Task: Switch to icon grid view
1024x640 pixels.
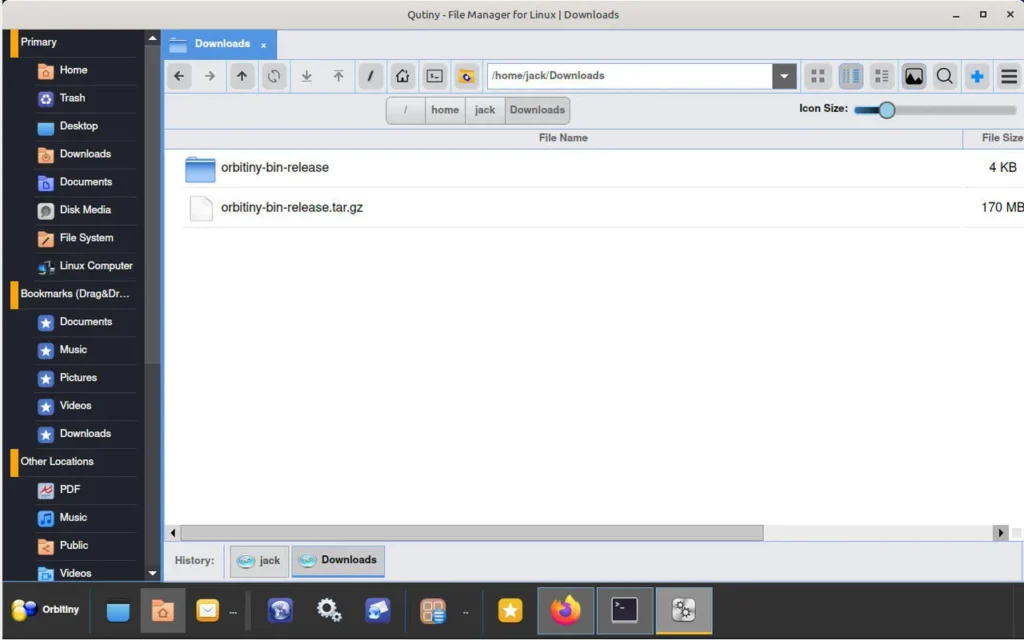Action: (818, 76)
